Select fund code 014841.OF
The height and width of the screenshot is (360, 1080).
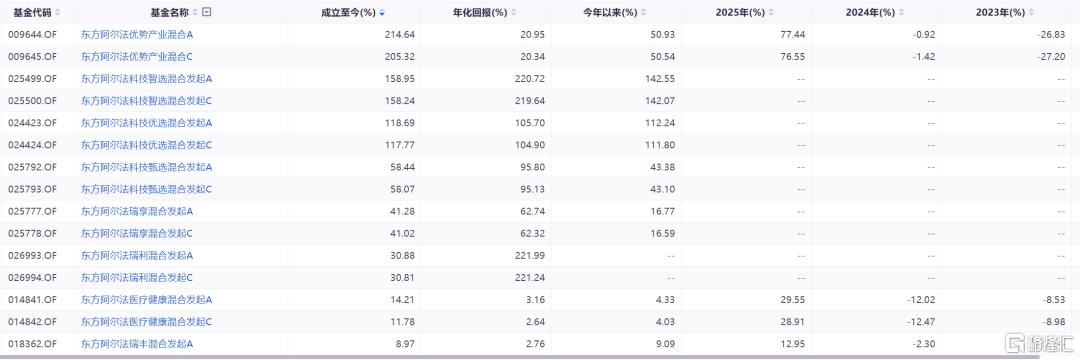point(32,299)
